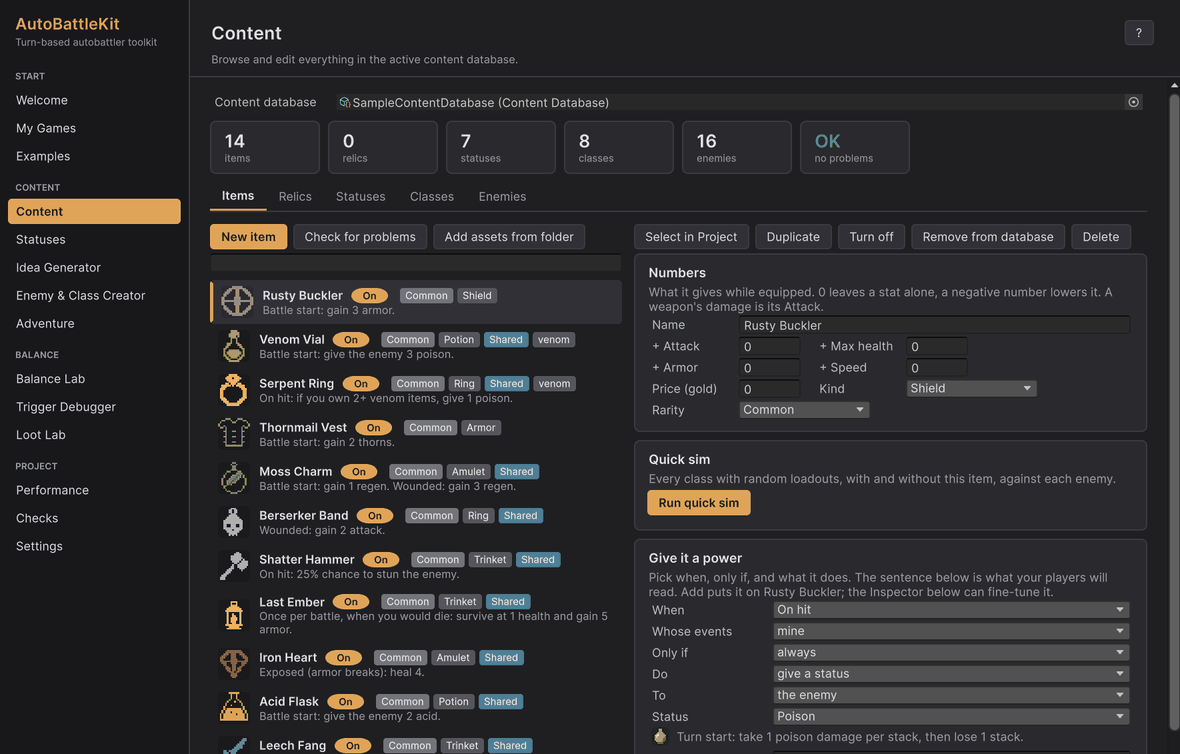The image size is (1180, 754).
Task: Click the Iron Heart icon
Action: tap(234, 664)
